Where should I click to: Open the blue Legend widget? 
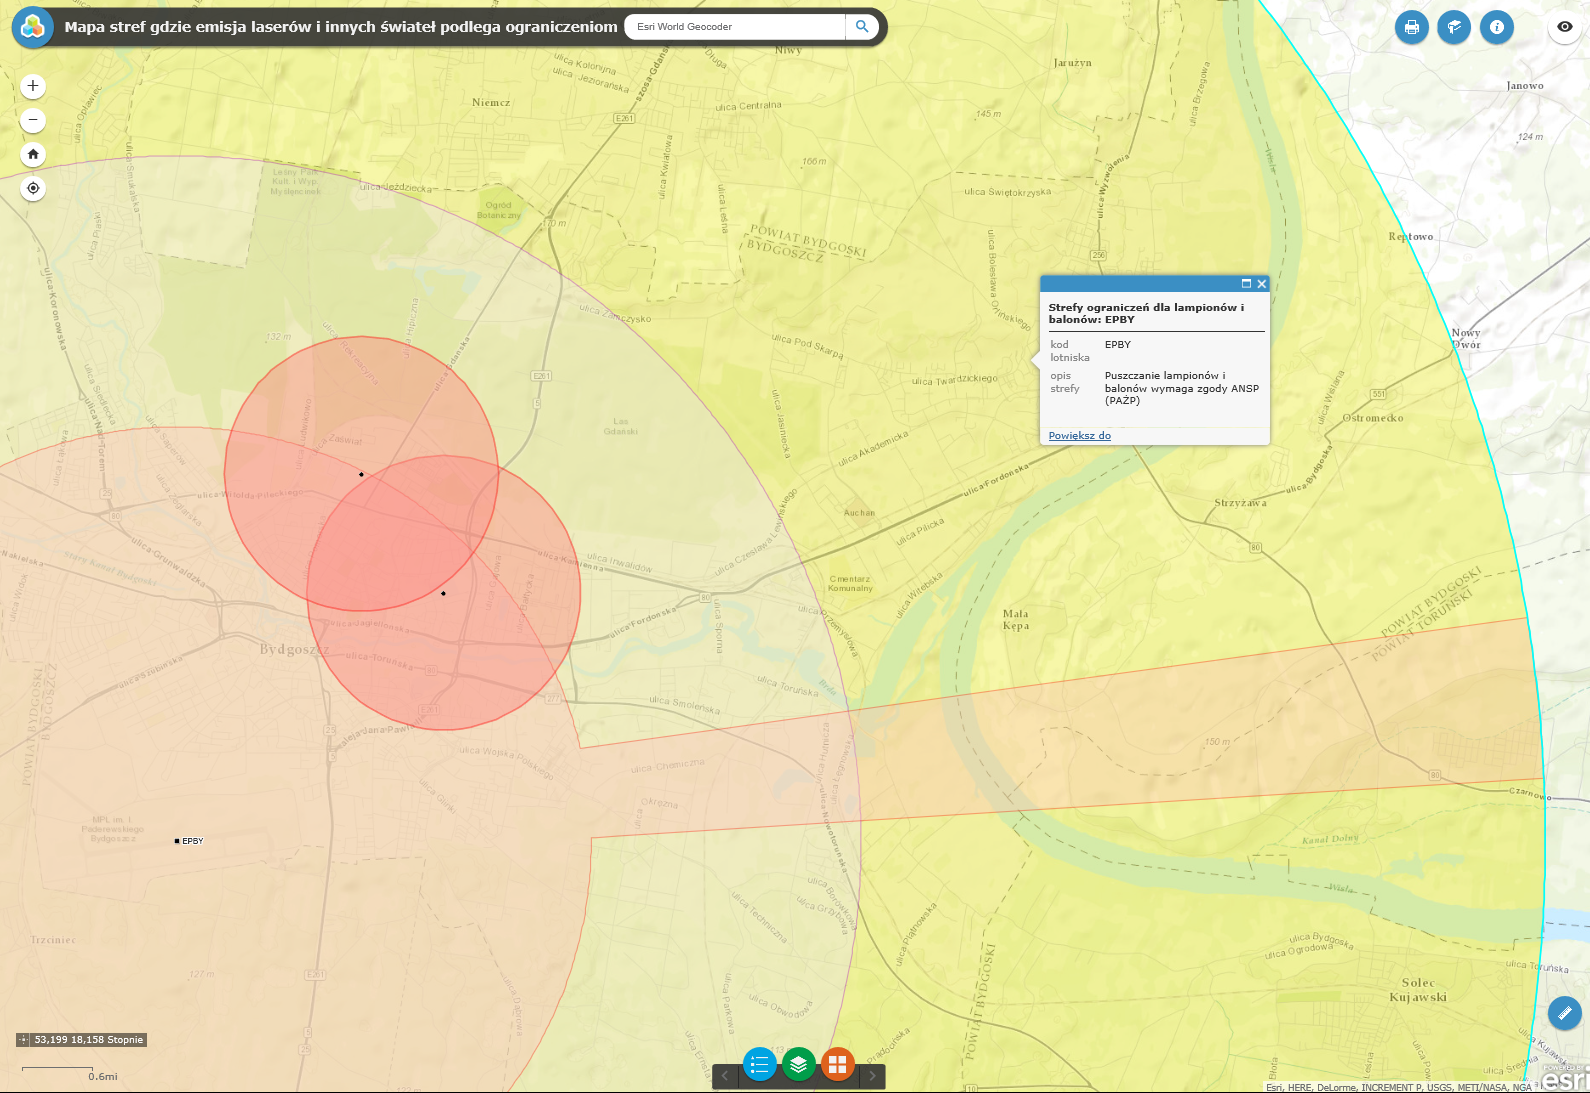[x=759, y=1064]
